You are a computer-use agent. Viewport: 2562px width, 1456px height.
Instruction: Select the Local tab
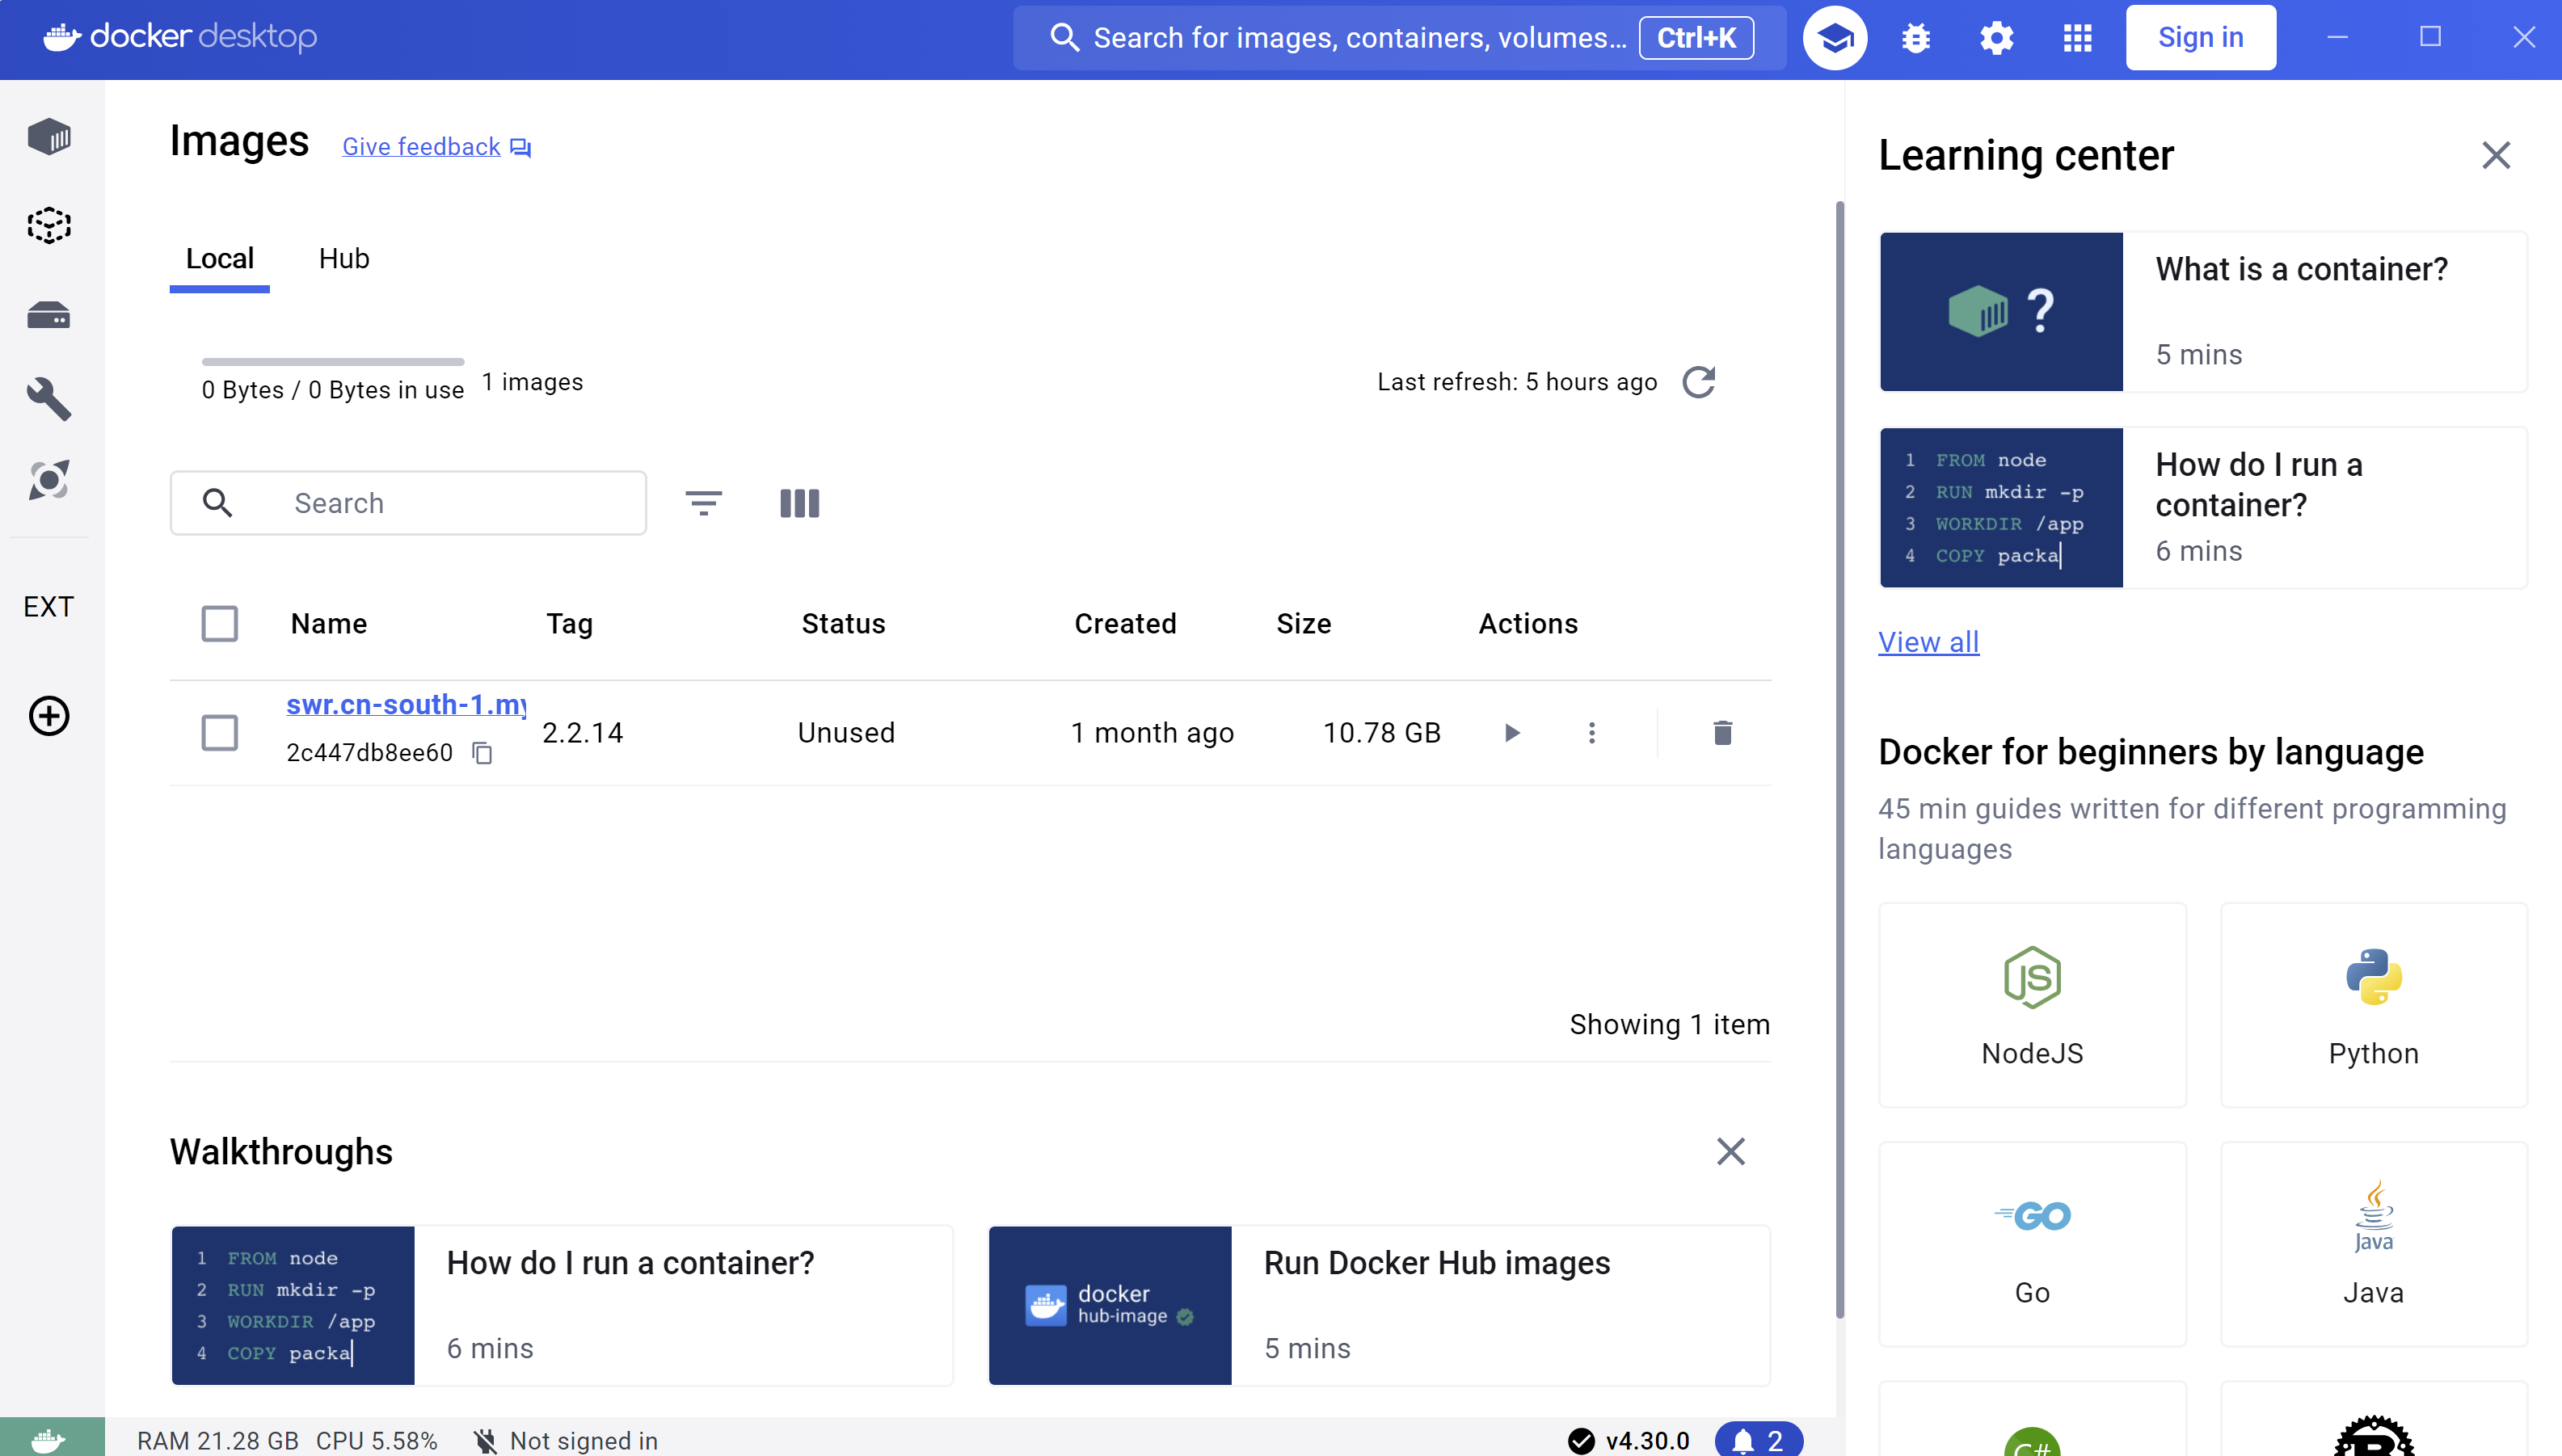219,259
